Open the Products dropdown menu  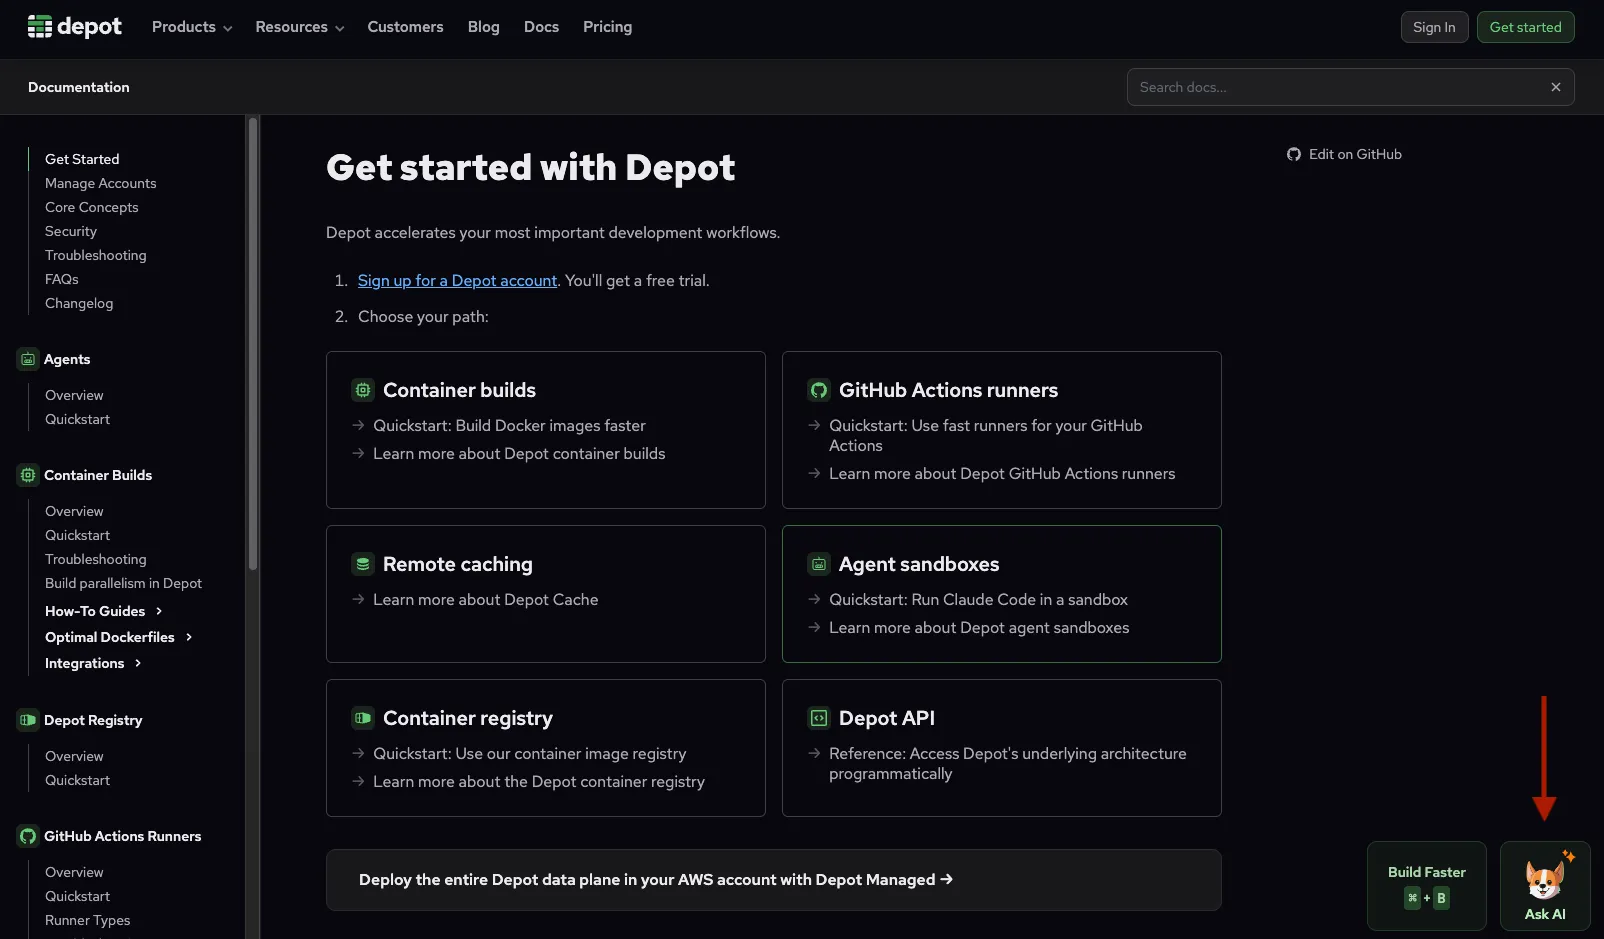pyautogui.click(x=191, y=27)
